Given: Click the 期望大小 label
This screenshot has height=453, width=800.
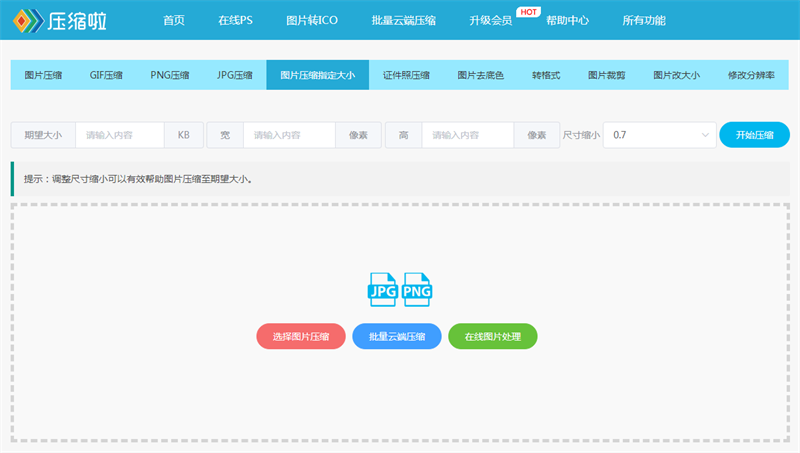Looking at the screenshot, I should coord(43,135).
